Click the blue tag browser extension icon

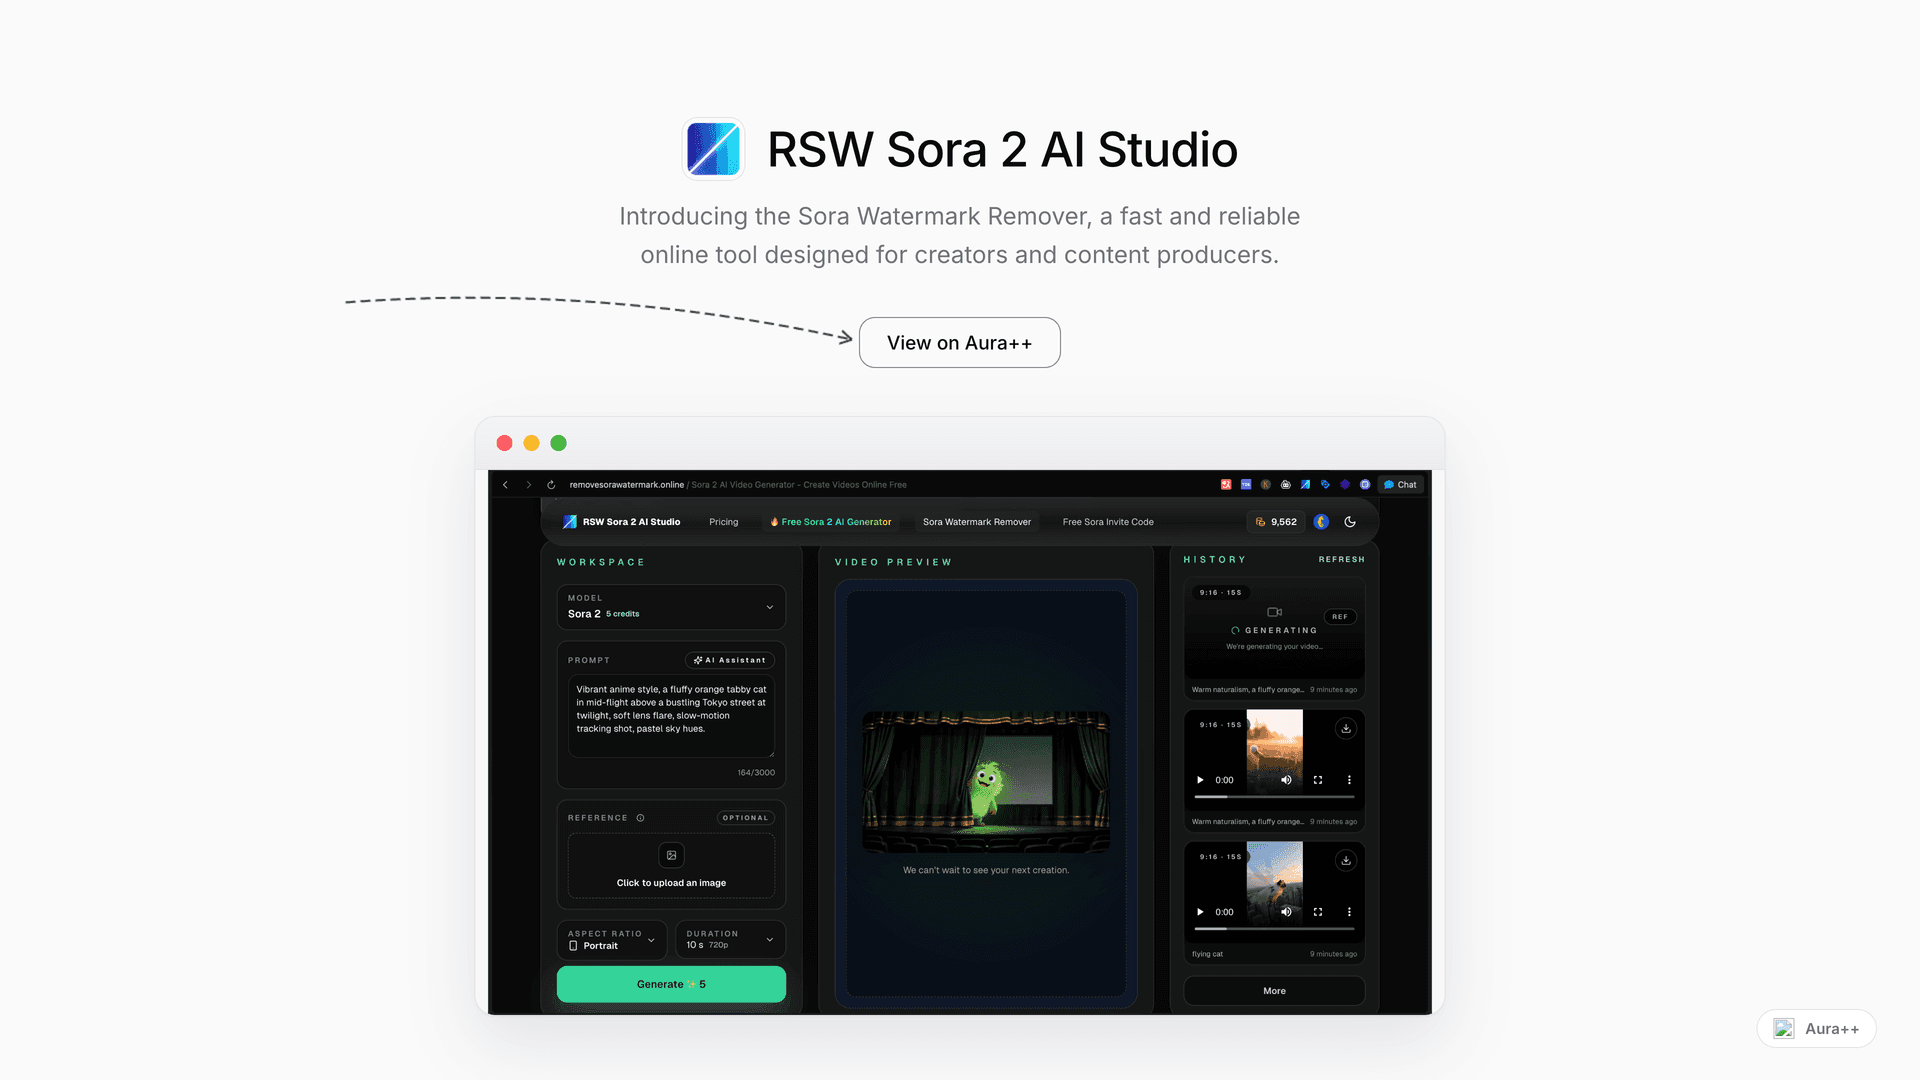(x=1325, y=485)
